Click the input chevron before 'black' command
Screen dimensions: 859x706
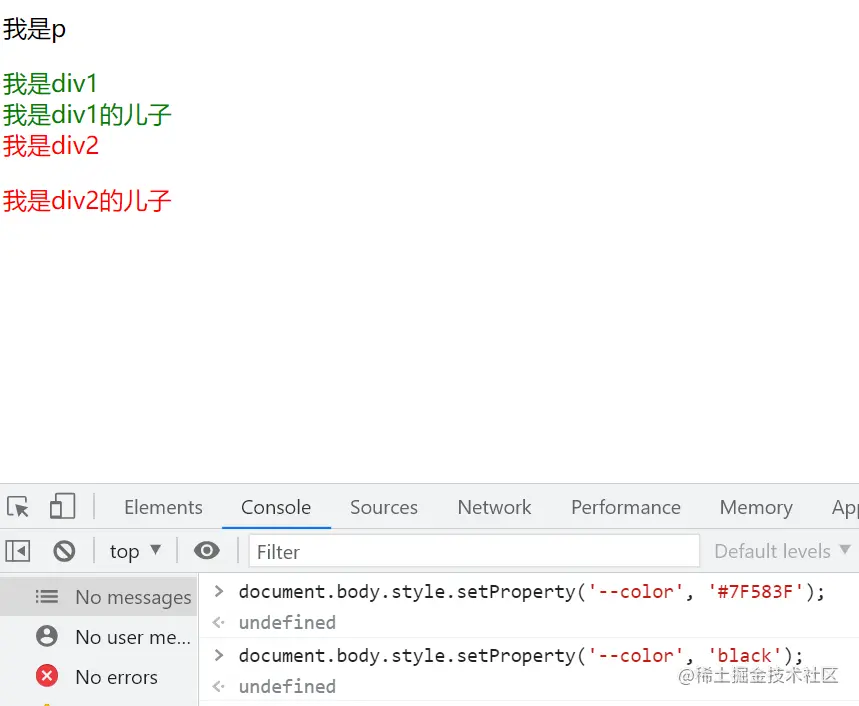point(219,656)
